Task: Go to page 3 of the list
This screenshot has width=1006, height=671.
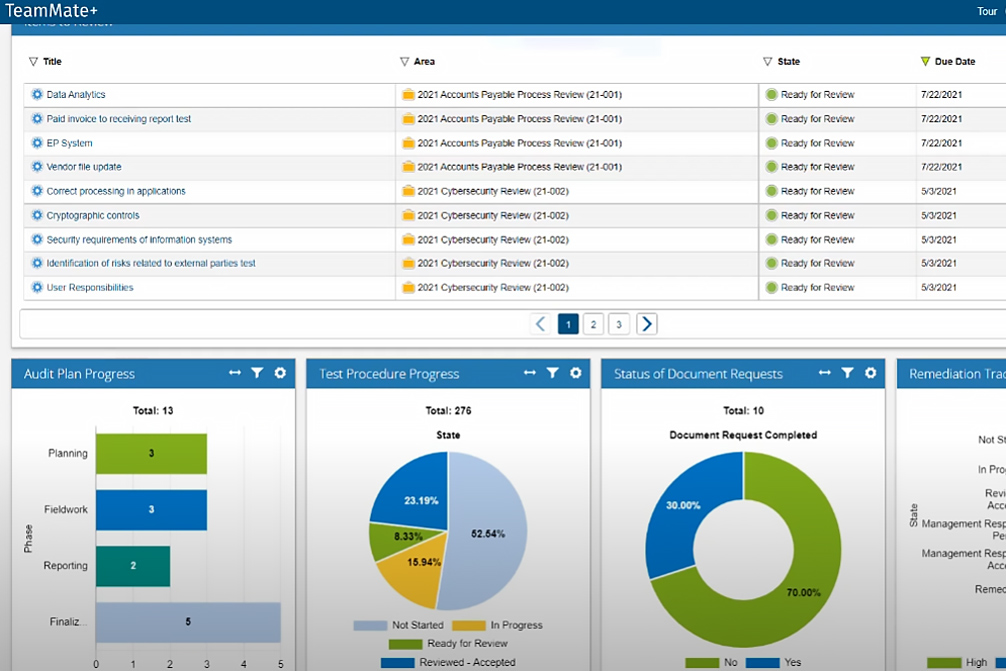Action: click(619, 324)
